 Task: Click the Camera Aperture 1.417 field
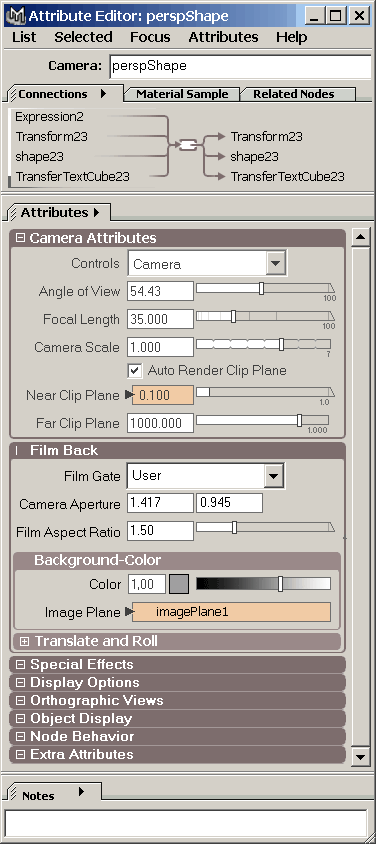[160, 503]
